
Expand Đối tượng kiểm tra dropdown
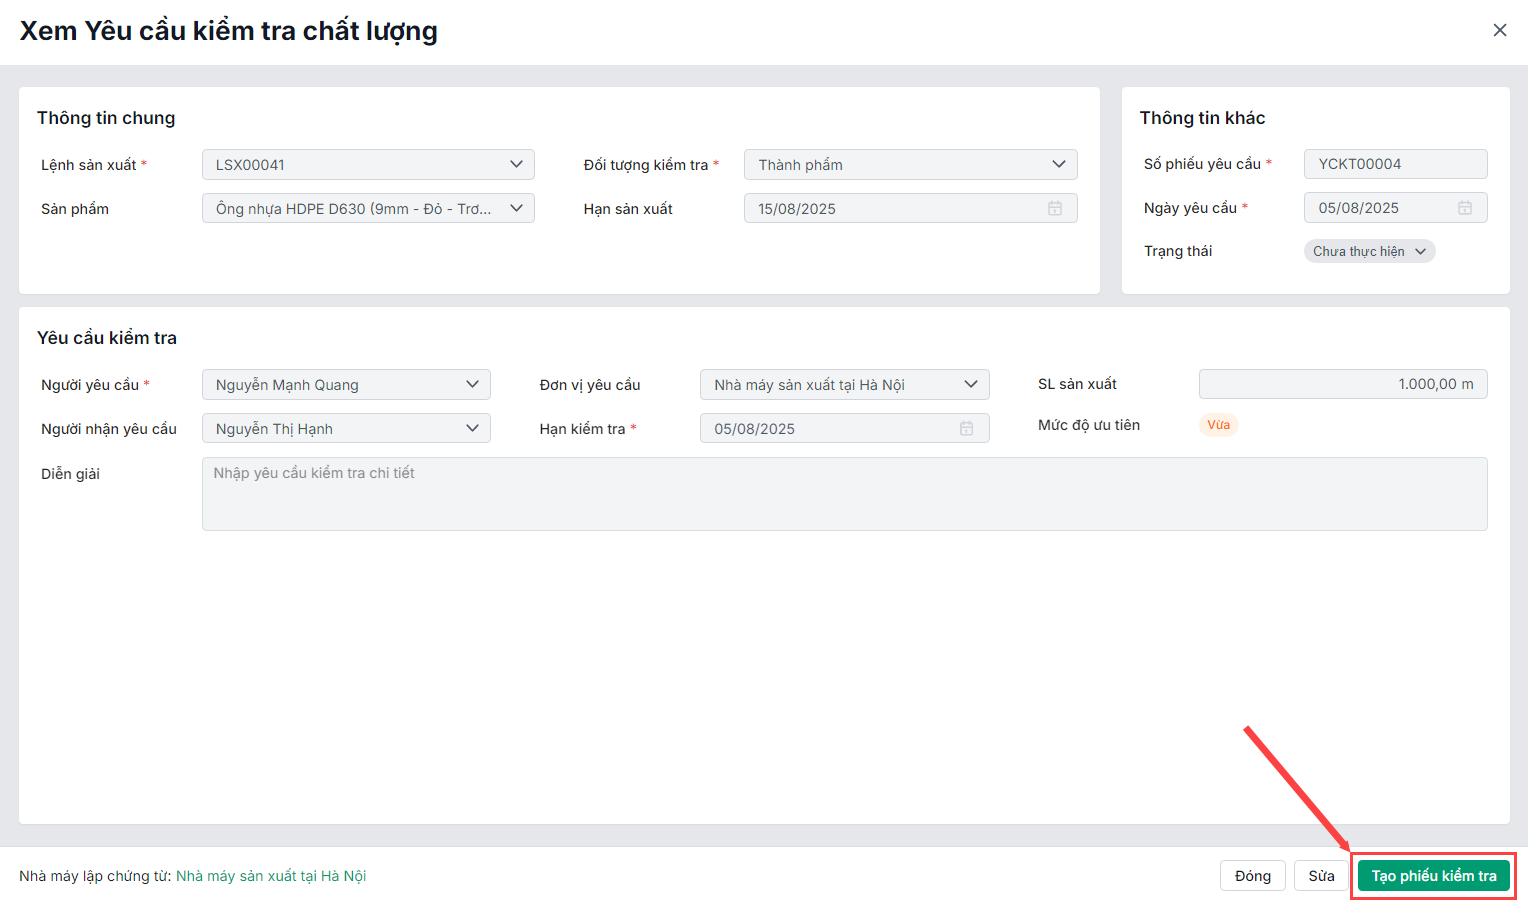point(1059,164)
